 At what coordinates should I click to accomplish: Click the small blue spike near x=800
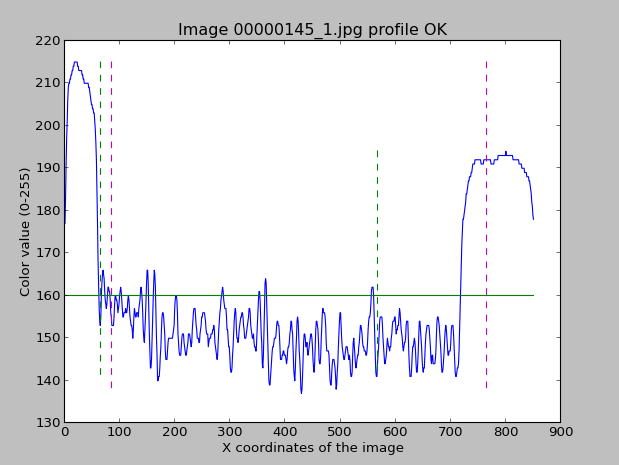click(x=506, y=153)
